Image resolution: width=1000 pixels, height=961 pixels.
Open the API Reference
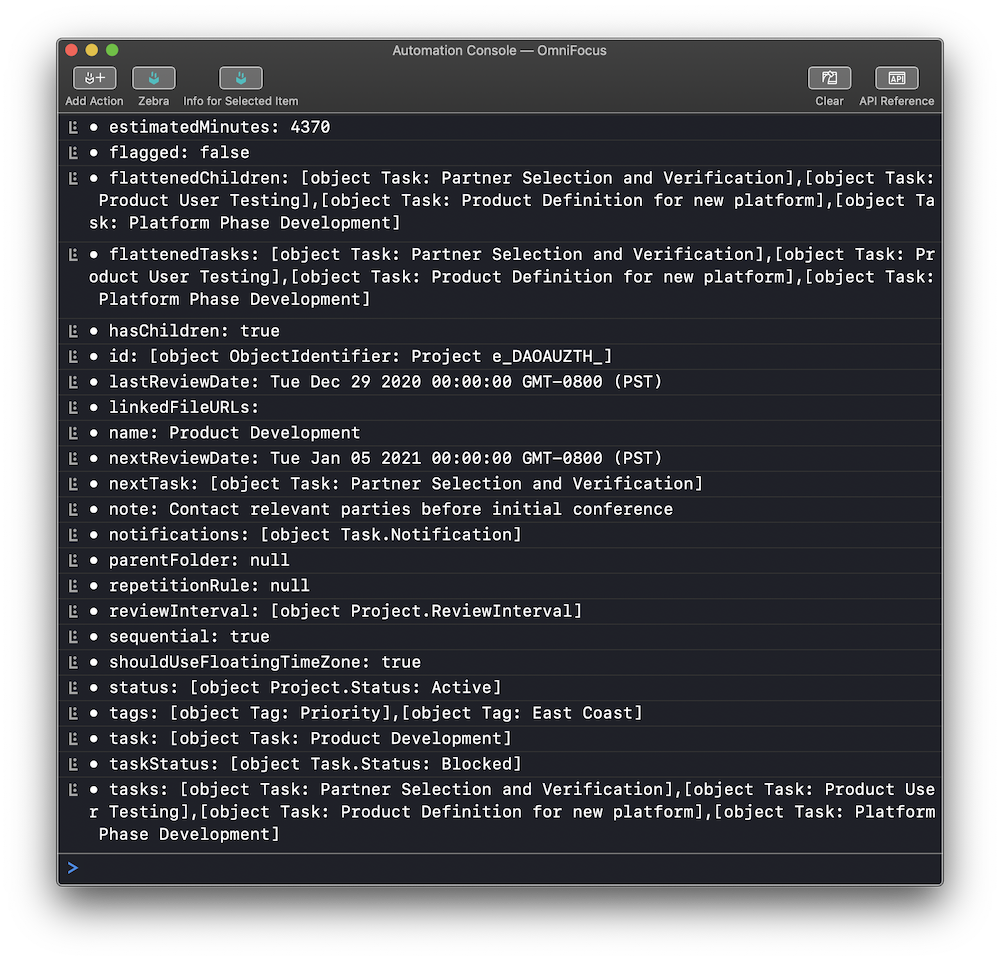[x=896, y=78]
